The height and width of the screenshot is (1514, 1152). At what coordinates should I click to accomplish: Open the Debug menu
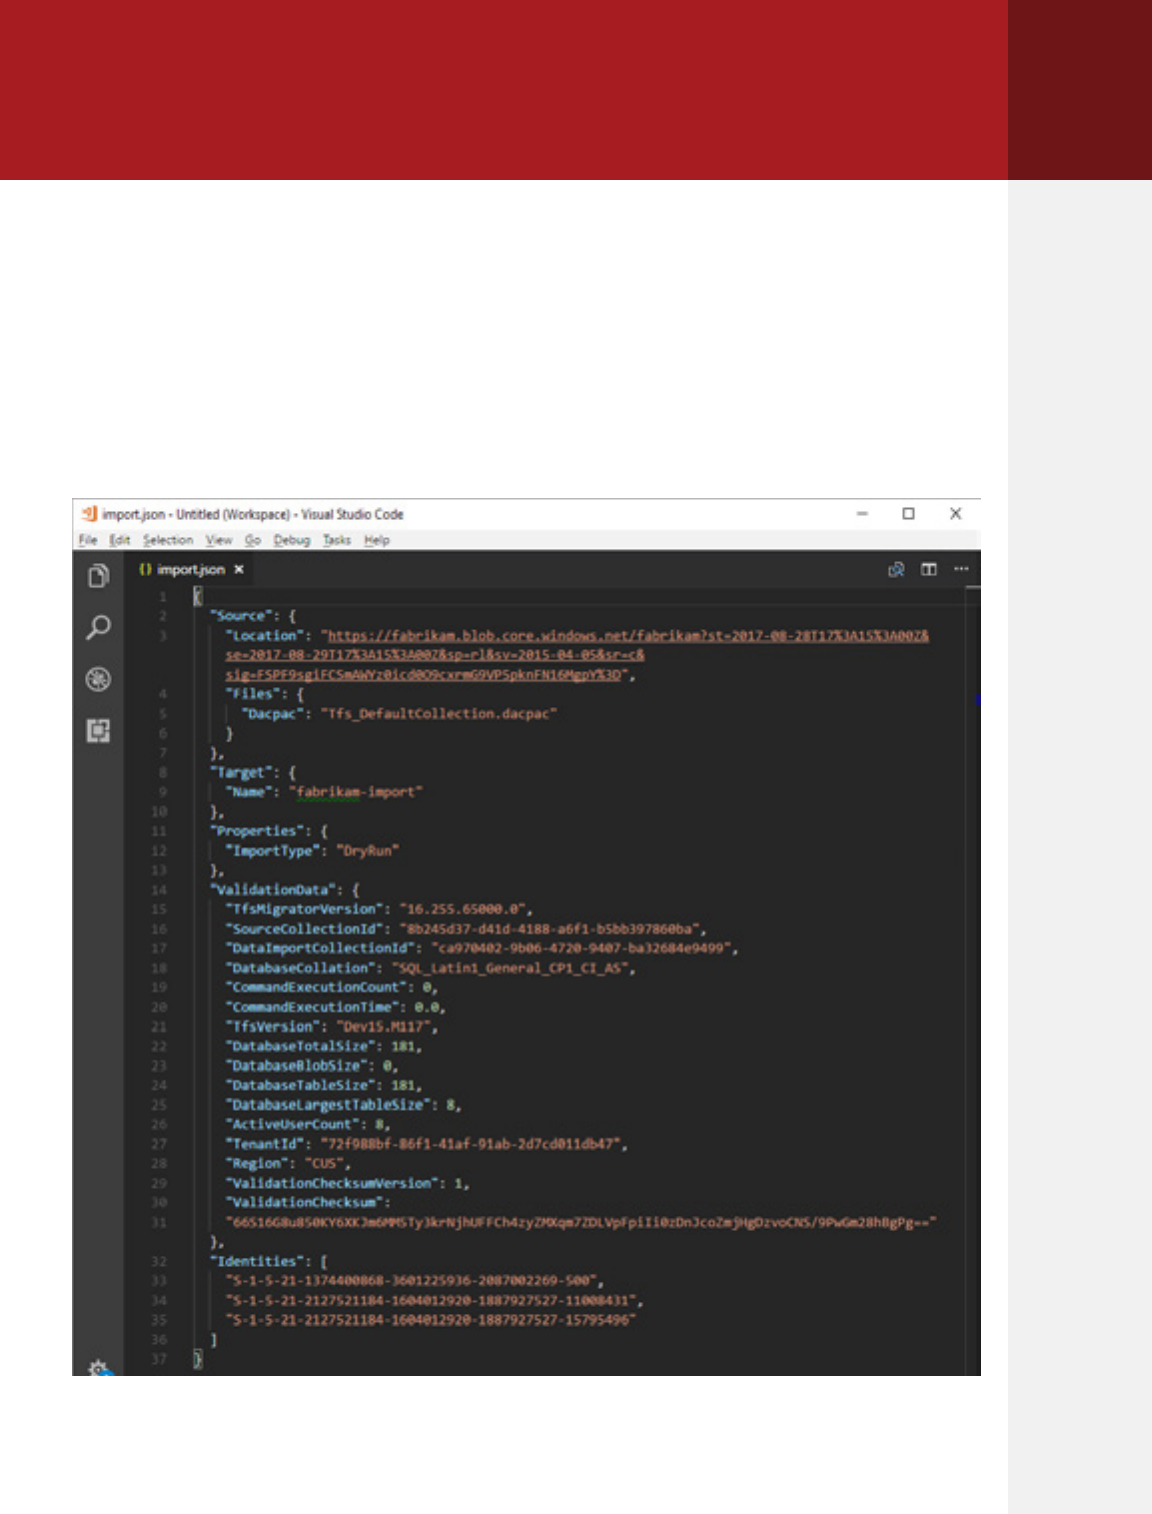click(x=292, y=540)
